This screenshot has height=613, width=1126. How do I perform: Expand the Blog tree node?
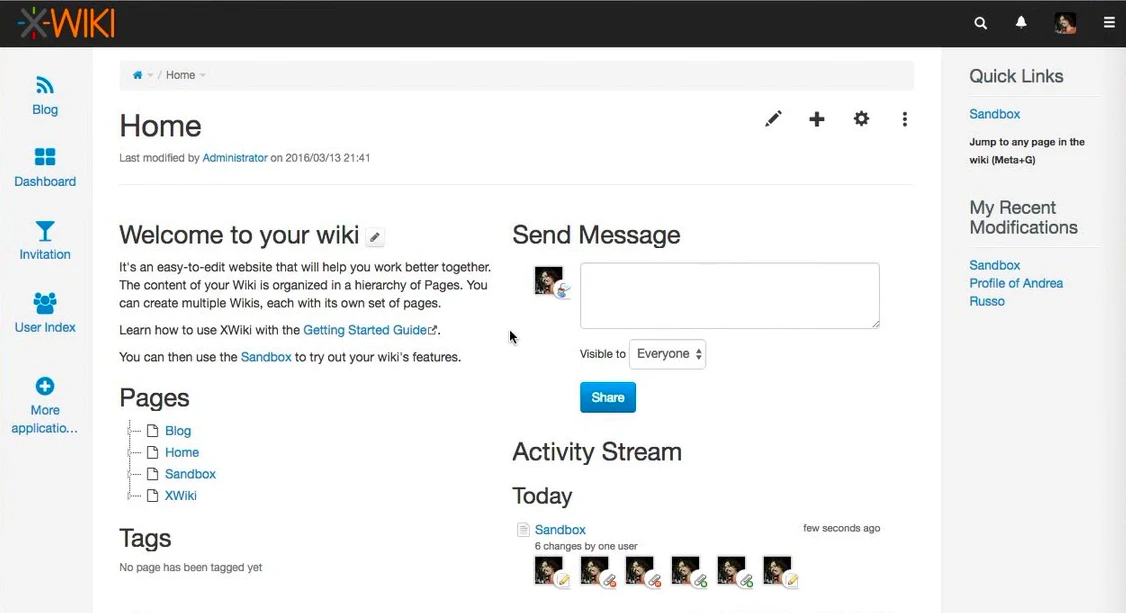coord(130,431)
